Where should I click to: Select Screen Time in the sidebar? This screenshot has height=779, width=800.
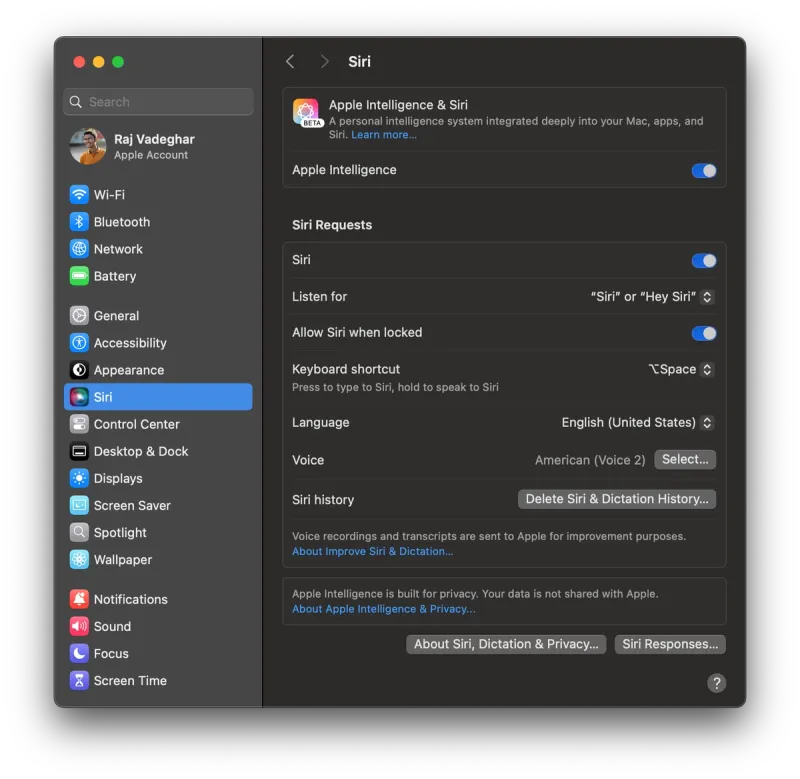point(158,680)
